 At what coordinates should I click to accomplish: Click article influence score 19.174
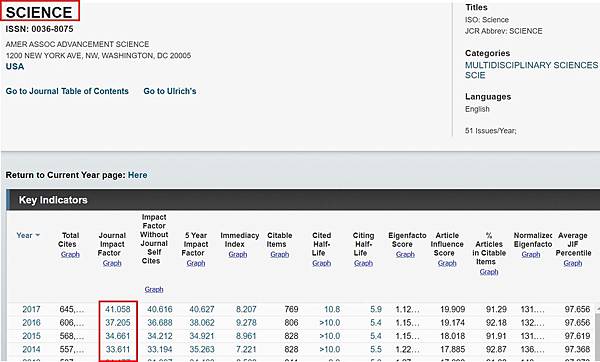pyautogui.click(x=453, y=323)
